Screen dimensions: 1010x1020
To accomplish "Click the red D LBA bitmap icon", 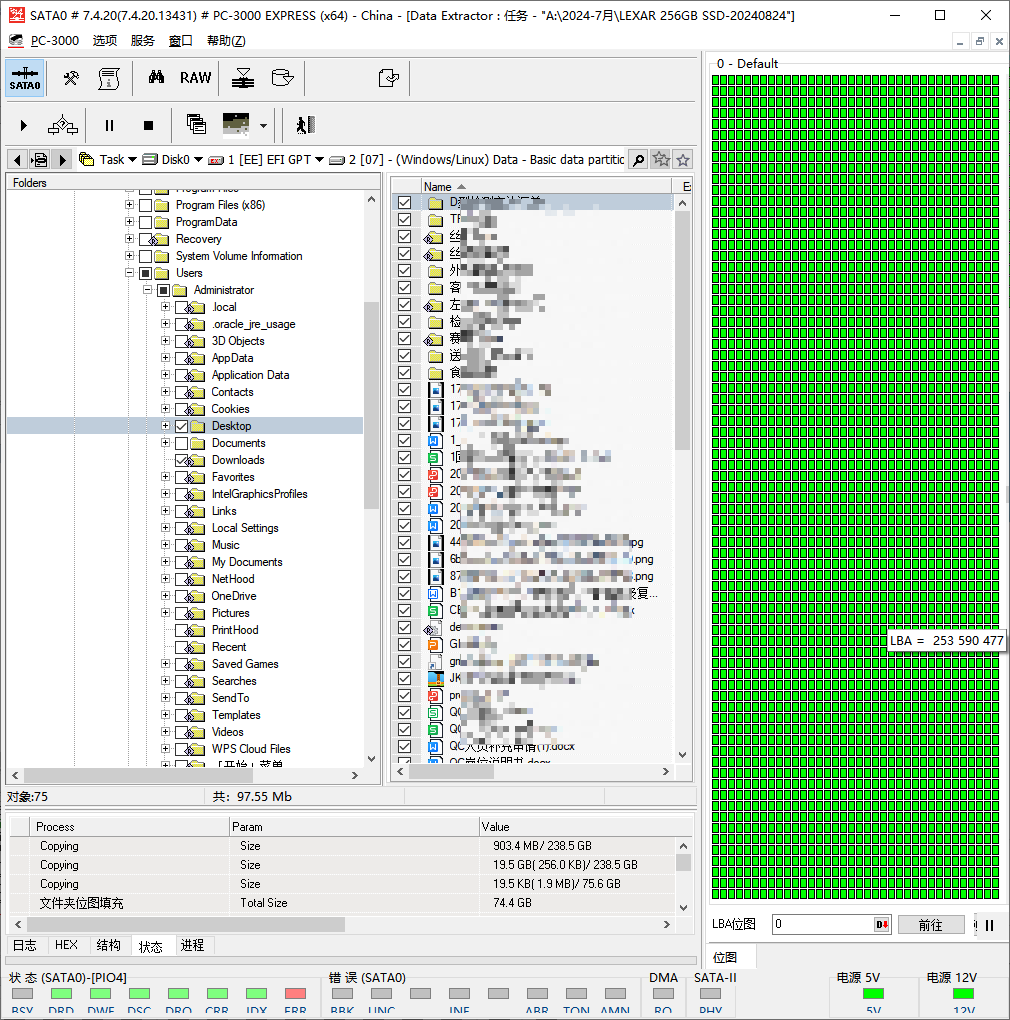I will (x=882, y=924).
